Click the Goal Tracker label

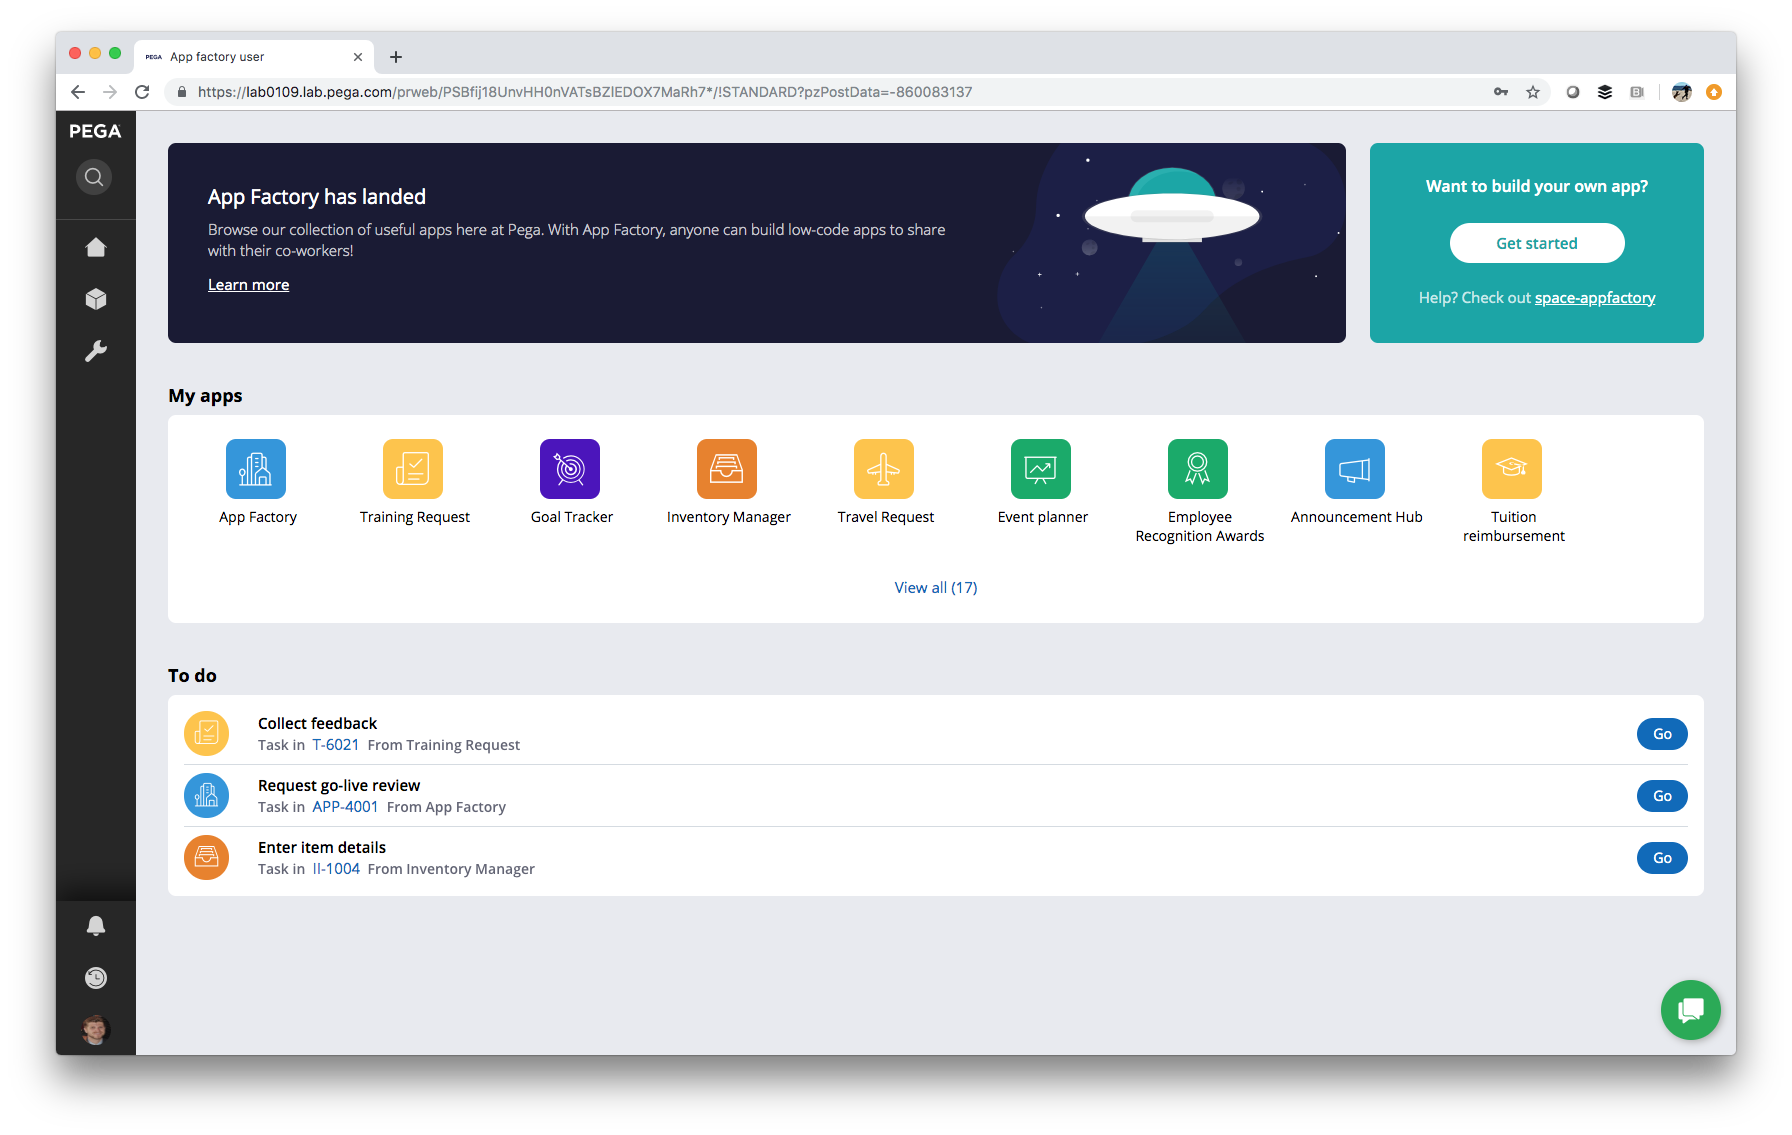[x=572, y=517]
